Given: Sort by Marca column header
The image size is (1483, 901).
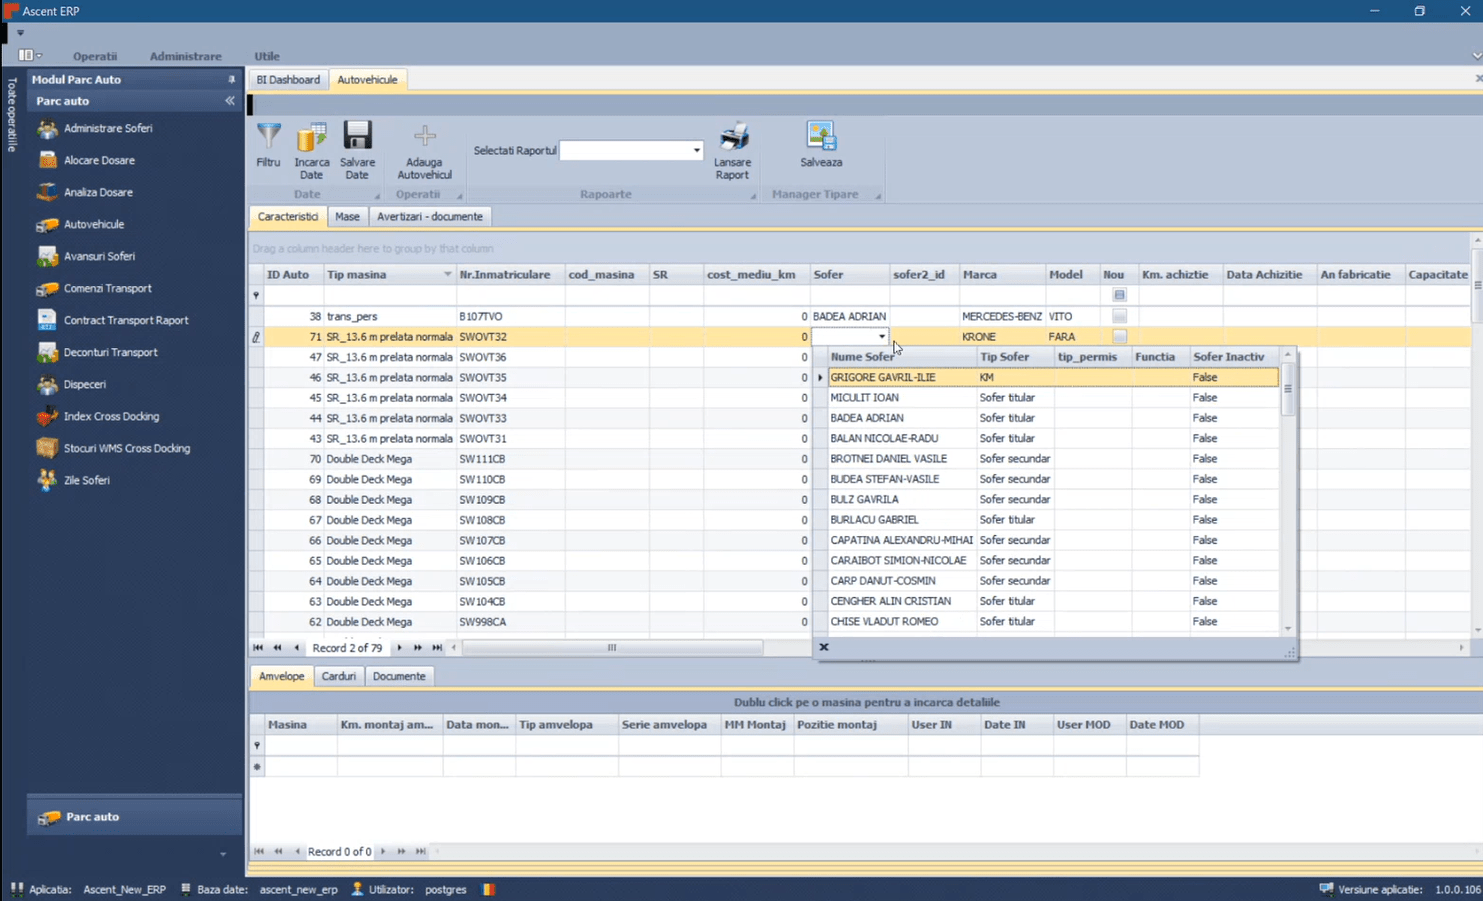Looking at the screenshot, I should [1001, 275].
